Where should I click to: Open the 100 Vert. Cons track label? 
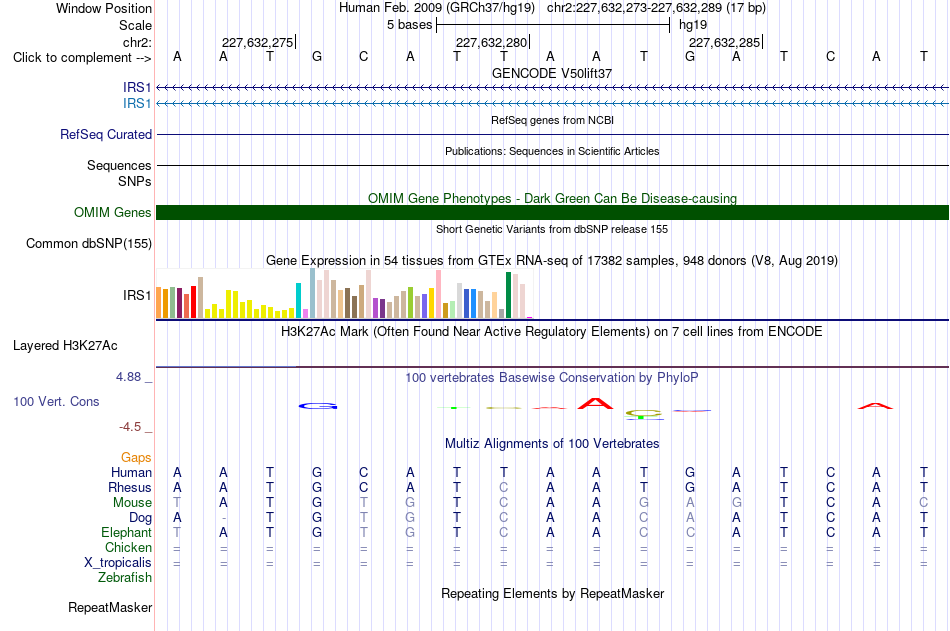56,401
